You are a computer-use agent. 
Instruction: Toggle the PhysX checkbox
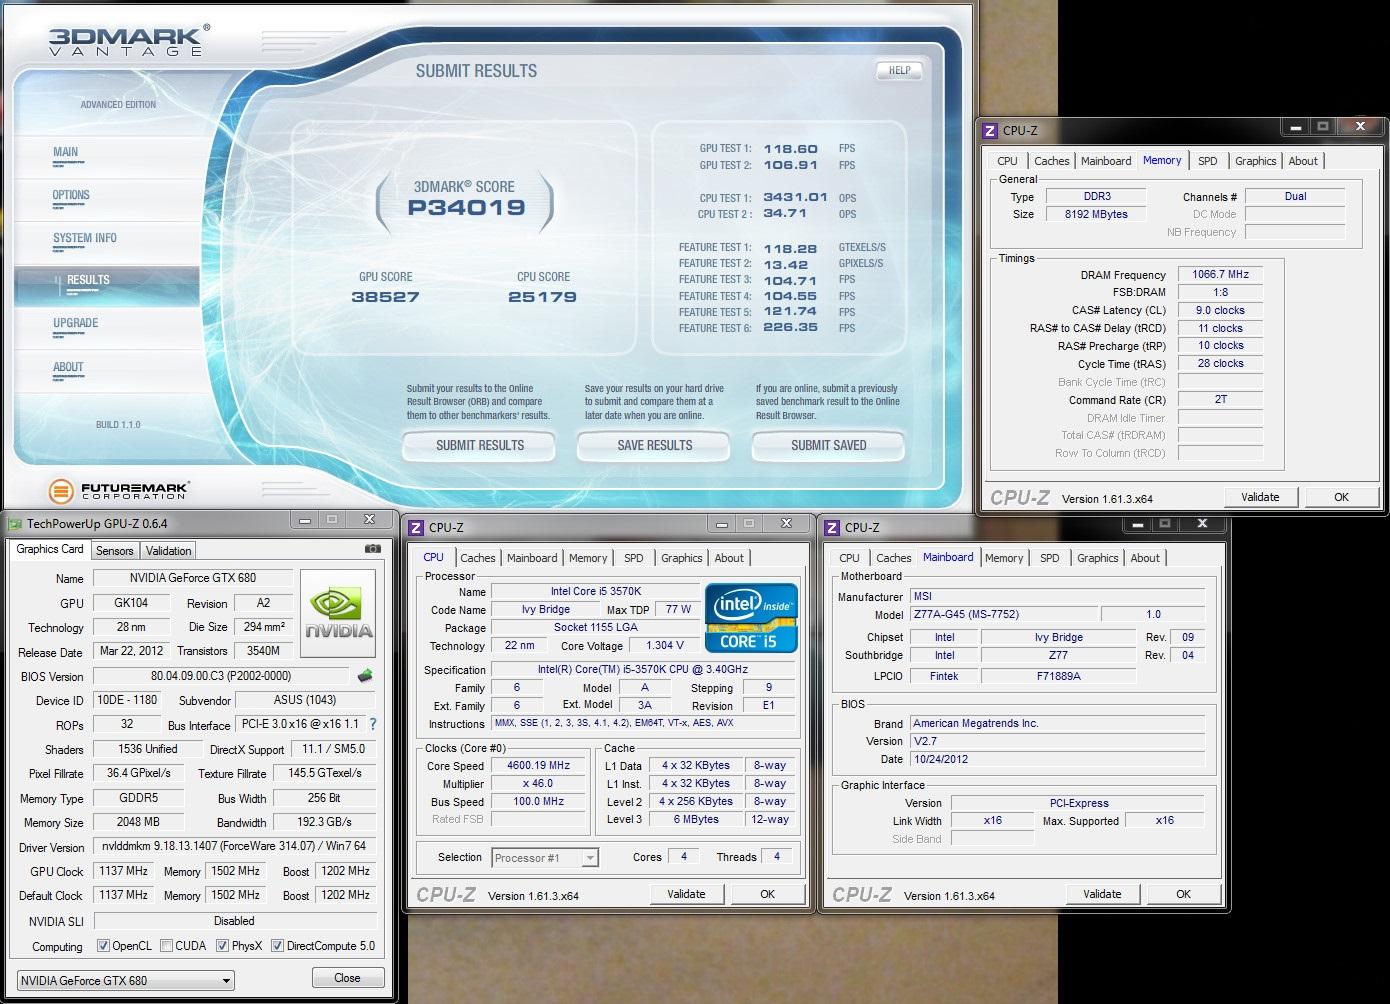coord(222,946)
